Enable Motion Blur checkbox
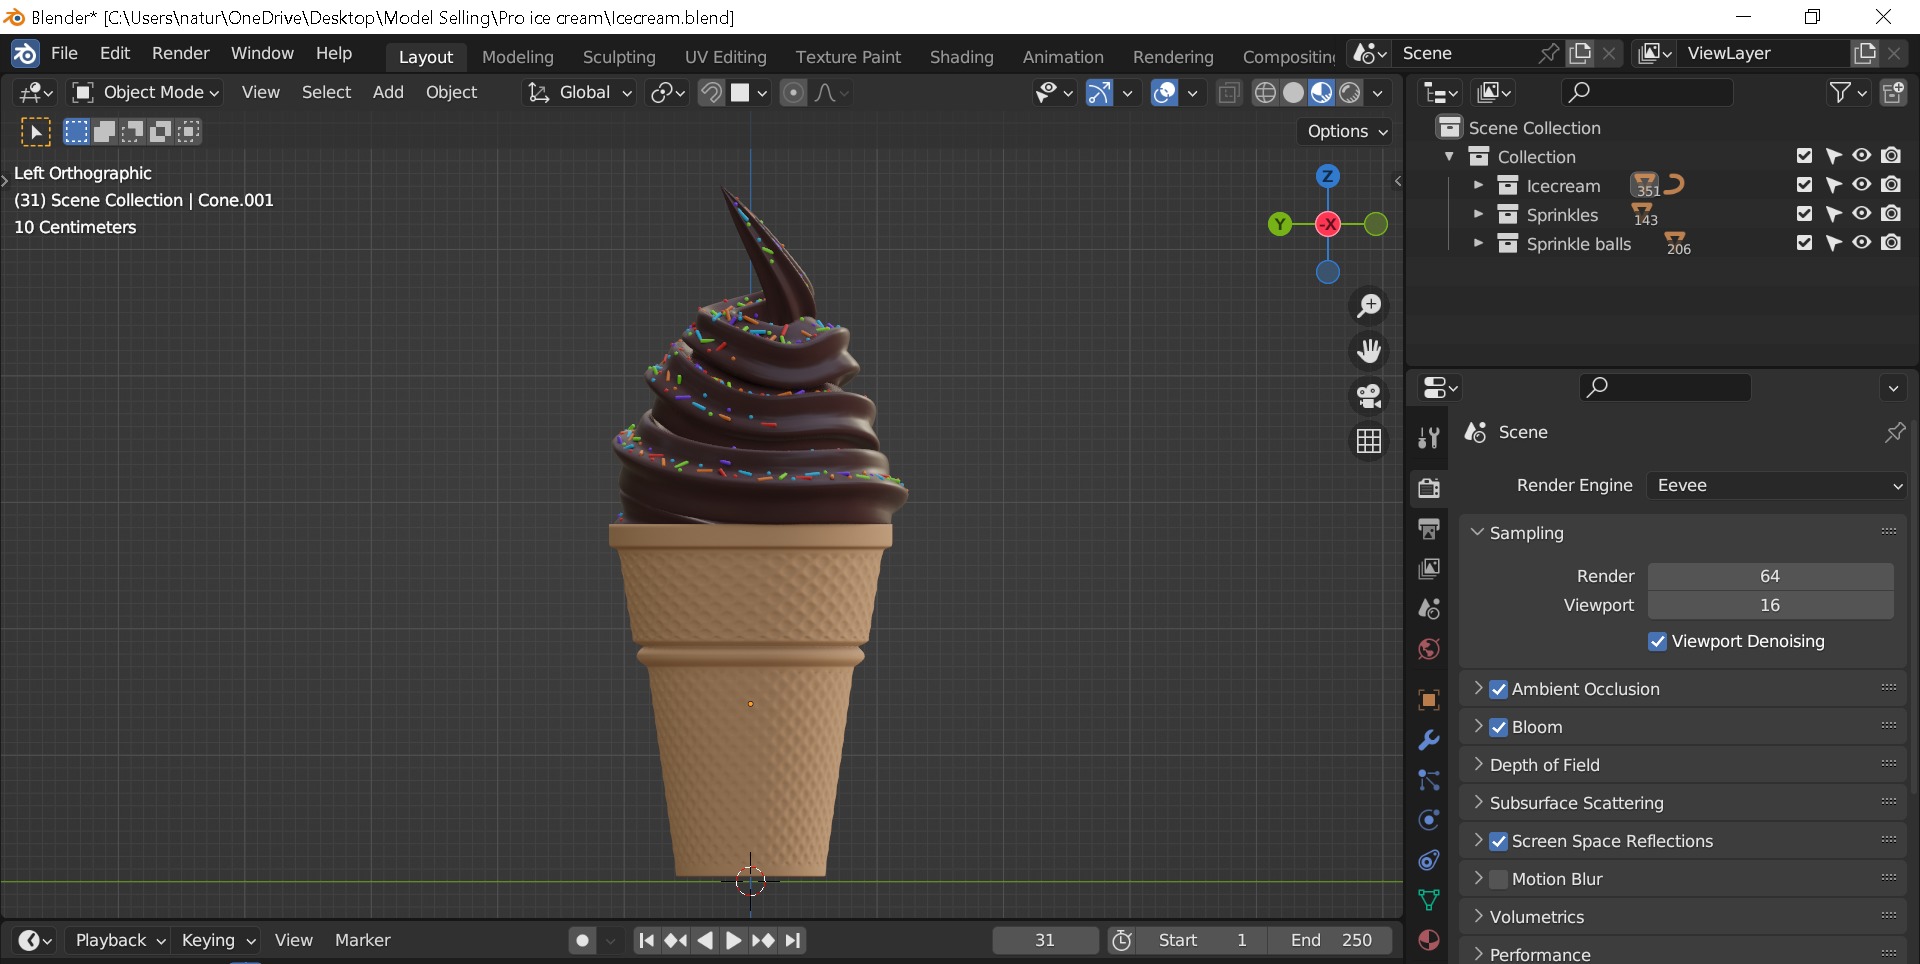Image resolution: width=1920 pixels, height=964 pixels. pyautogui.click(x=1498, y=879)
